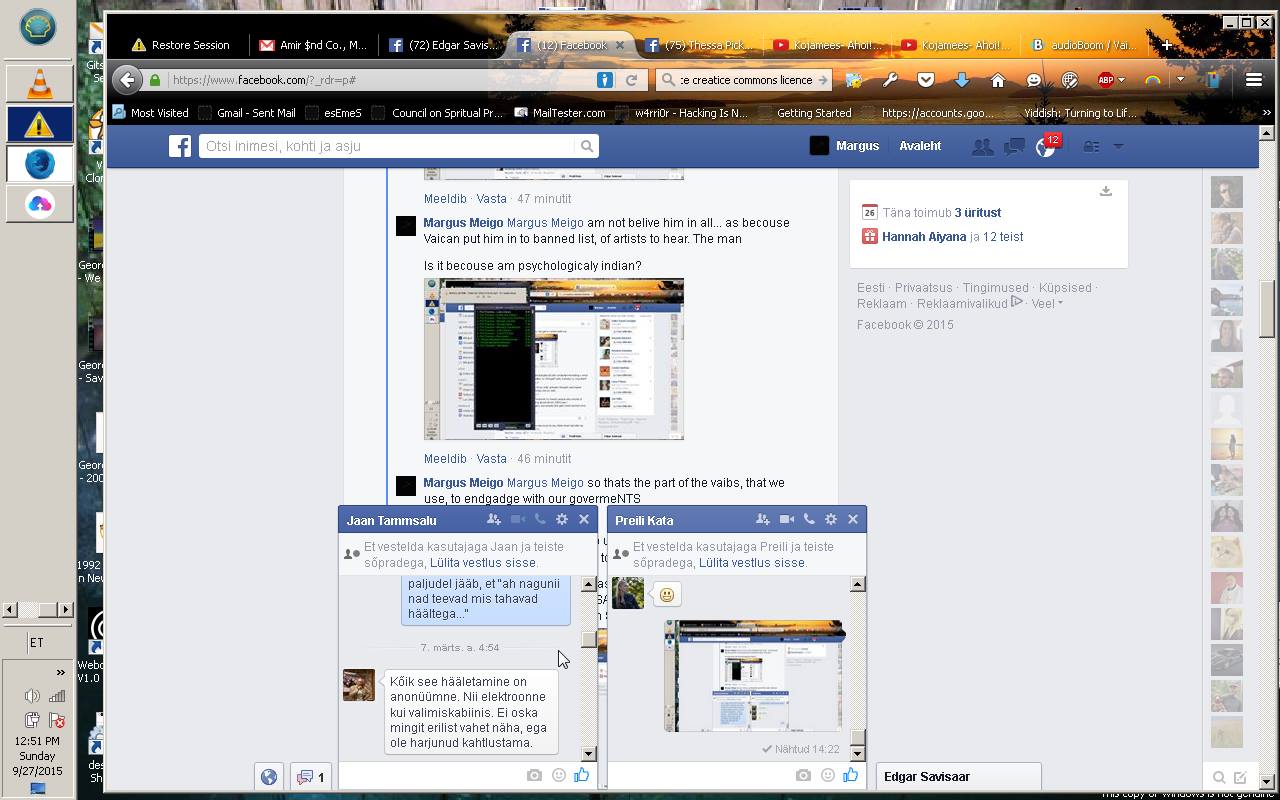
Task: Start voice call with Preili Kata
Action: [x=809, y=520]
